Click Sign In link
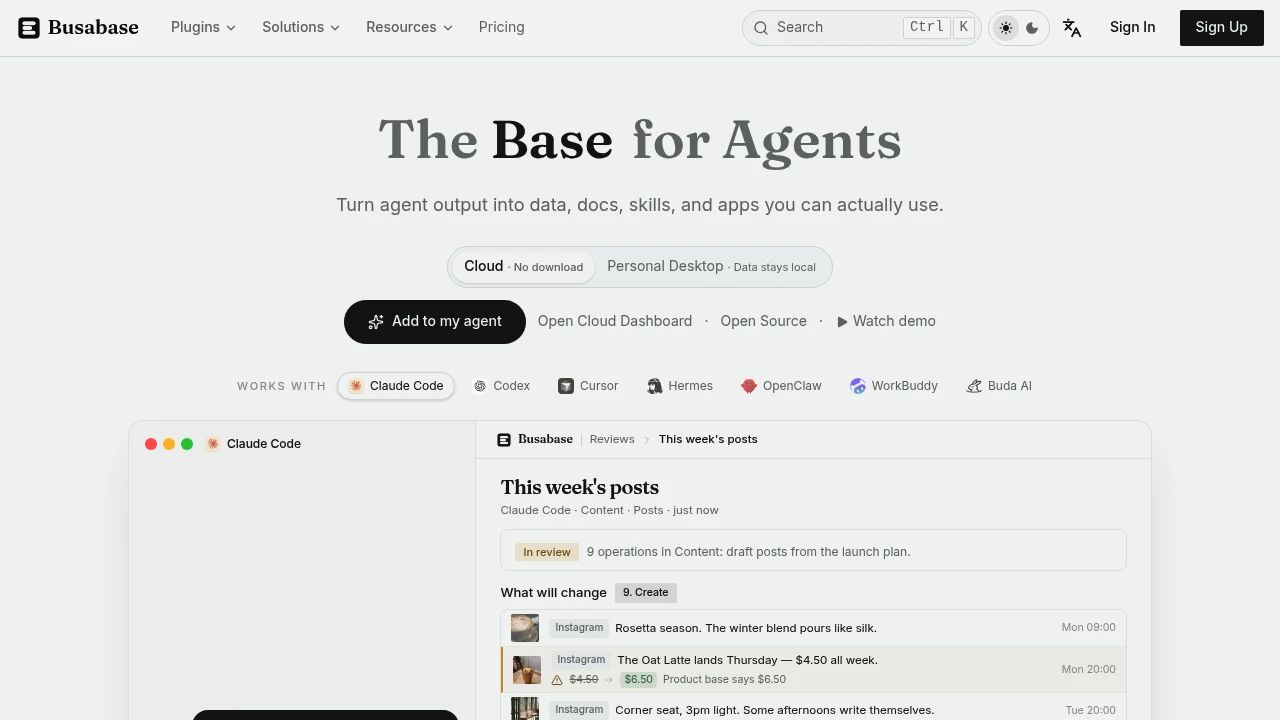 (x=1132, y=27)
